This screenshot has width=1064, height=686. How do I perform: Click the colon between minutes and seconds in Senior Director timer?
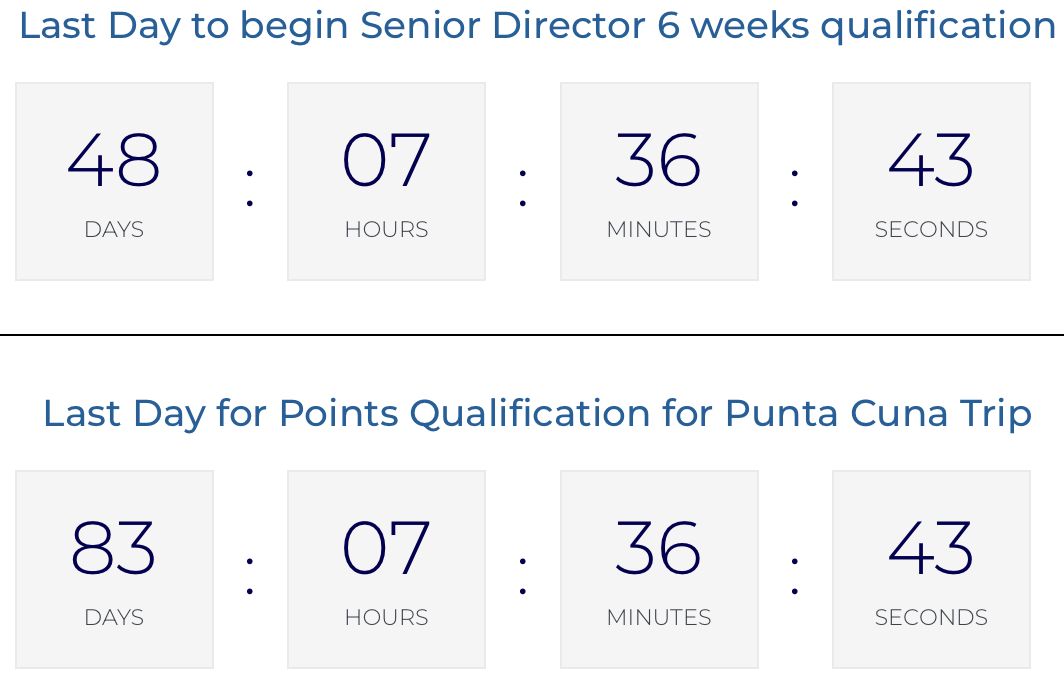(795, 187)
